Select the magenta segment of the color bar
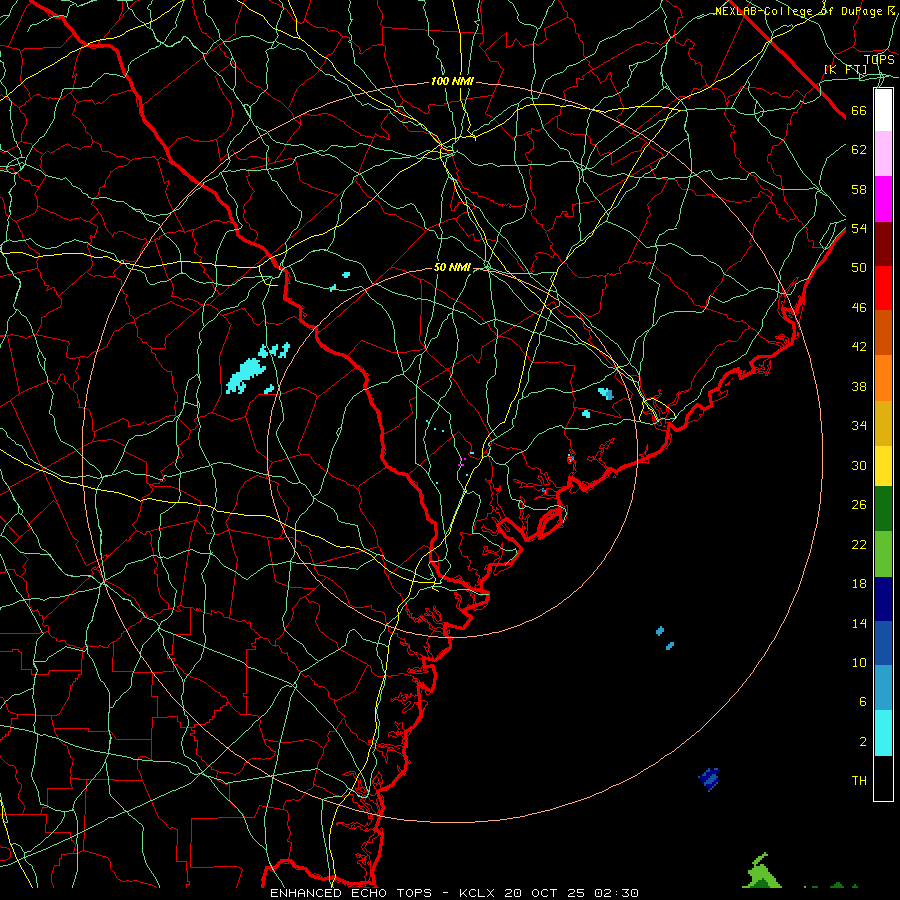This screenshot has height=900, width=900. (883, 199)
